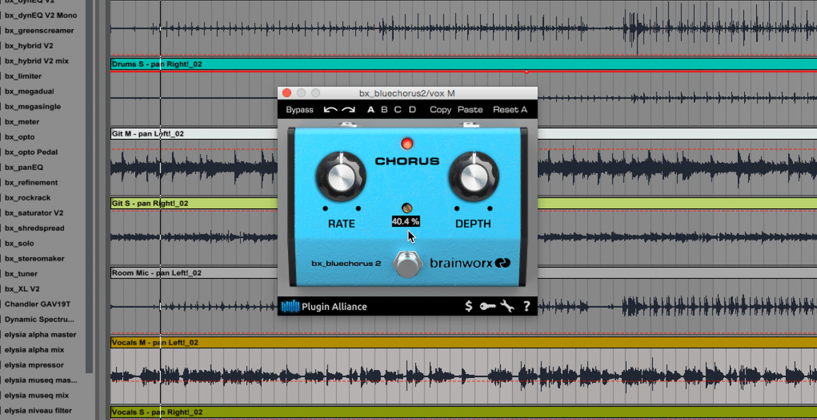Select Vocals M - pan Left track header
This screenshot has height=420, width=817.
point(464,342)
